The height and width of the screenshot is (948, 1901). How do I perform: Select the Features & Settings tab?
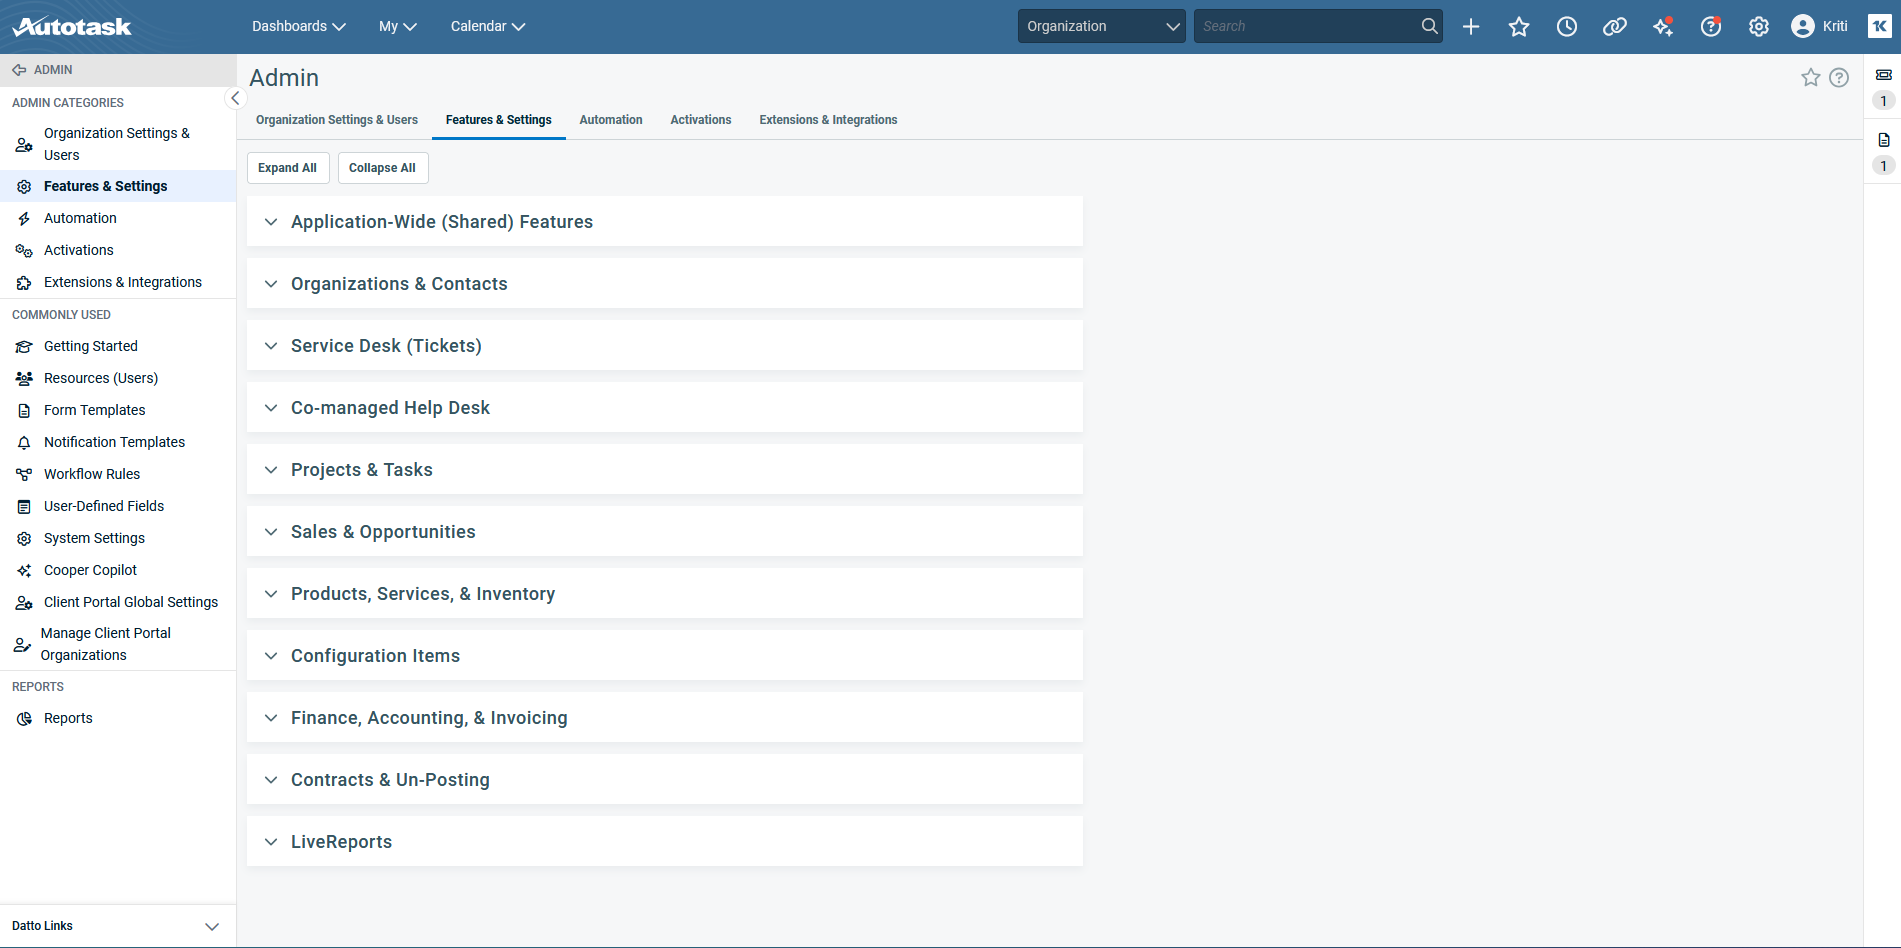point(499,120)
